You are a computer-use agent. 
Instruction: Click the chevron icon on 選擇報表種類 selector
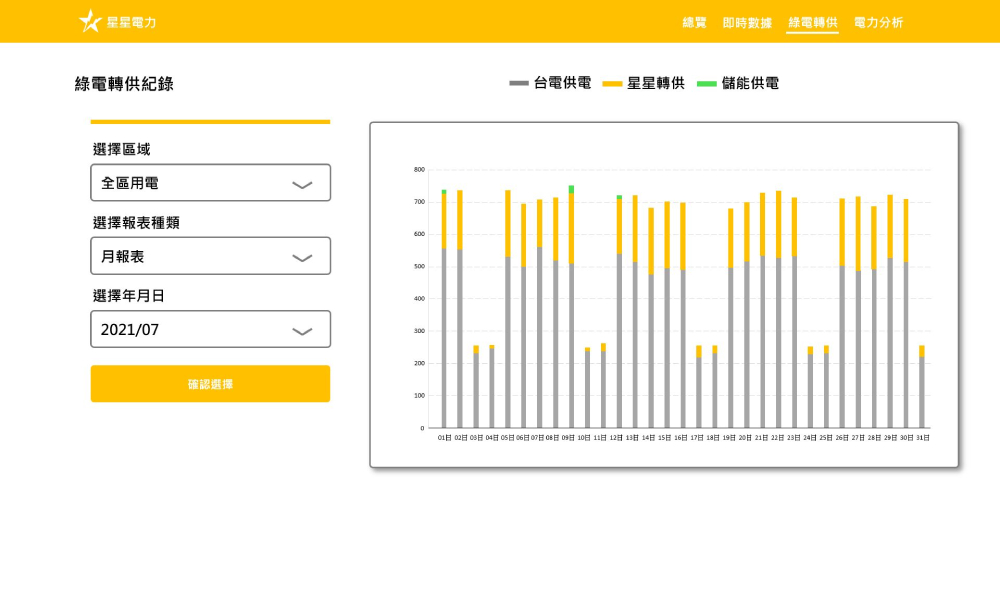click(x=303, y=256)
